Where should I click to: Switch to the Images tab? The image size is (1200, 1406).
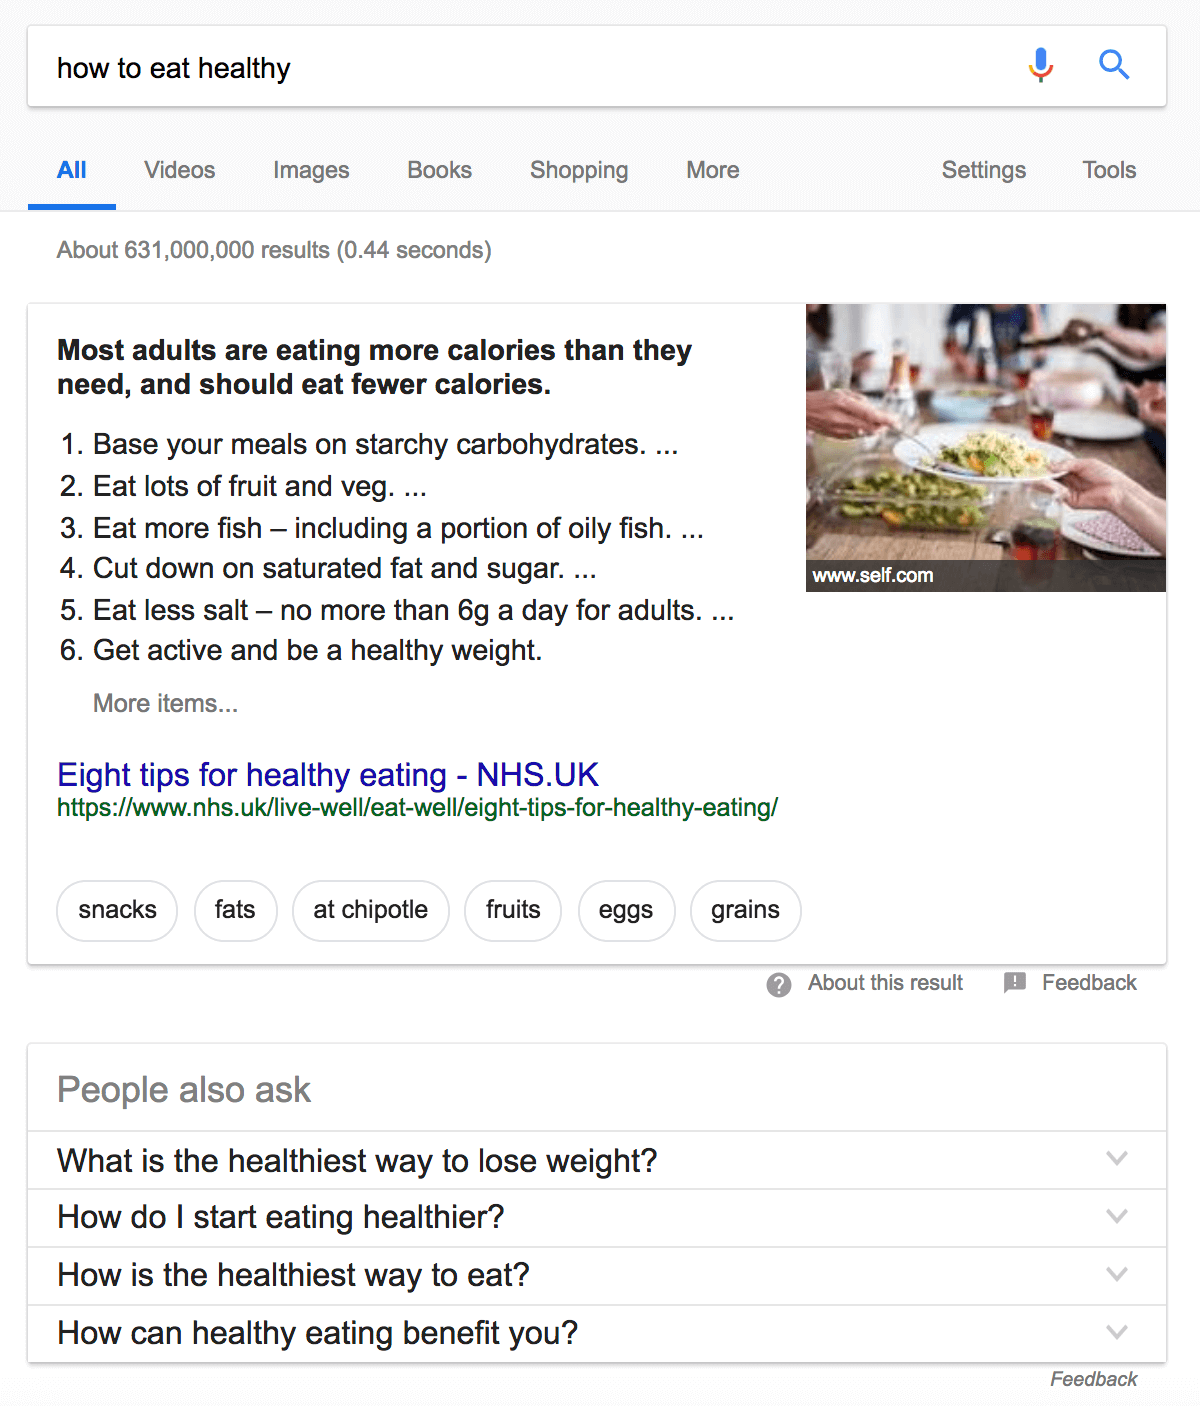(x=311, y=170)
